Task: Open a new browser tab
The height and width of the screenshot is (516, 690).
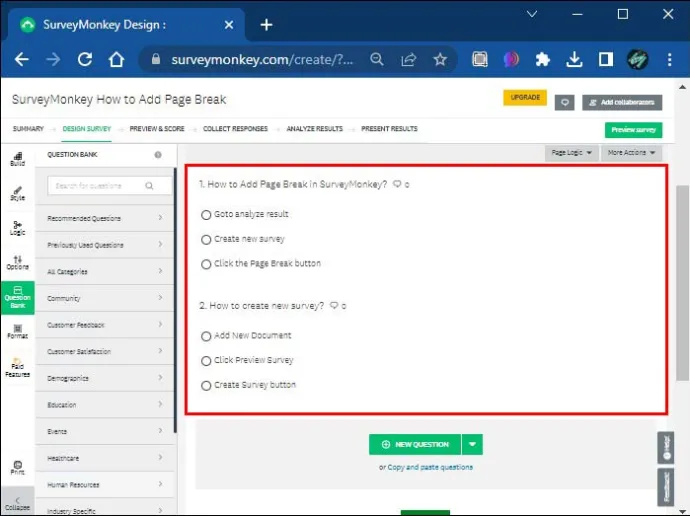Action: click(x=266, y=25)
